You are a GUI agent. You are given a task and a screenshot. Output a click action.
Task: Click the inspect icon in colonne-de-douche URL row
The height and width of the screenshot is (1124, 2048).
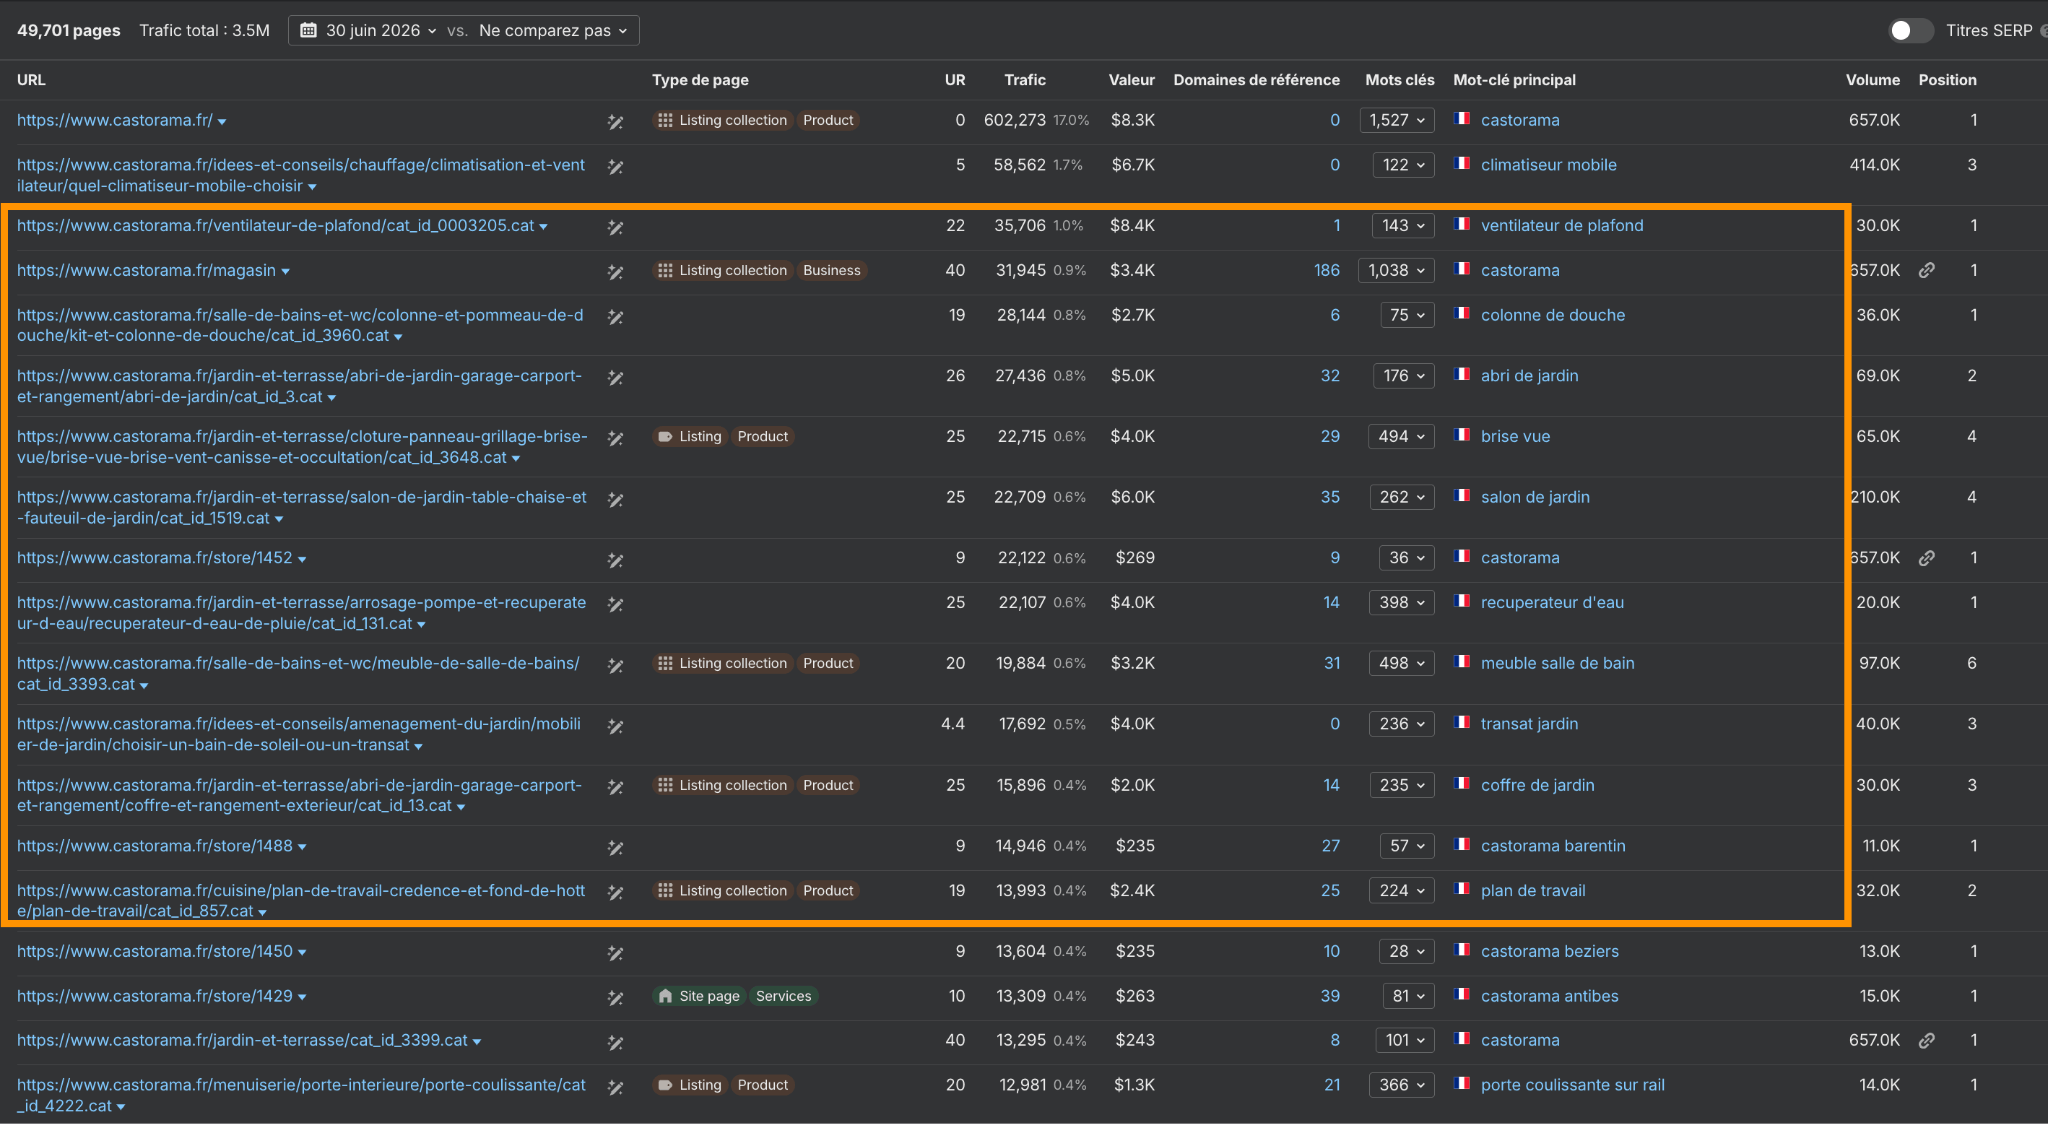(615, 317)
